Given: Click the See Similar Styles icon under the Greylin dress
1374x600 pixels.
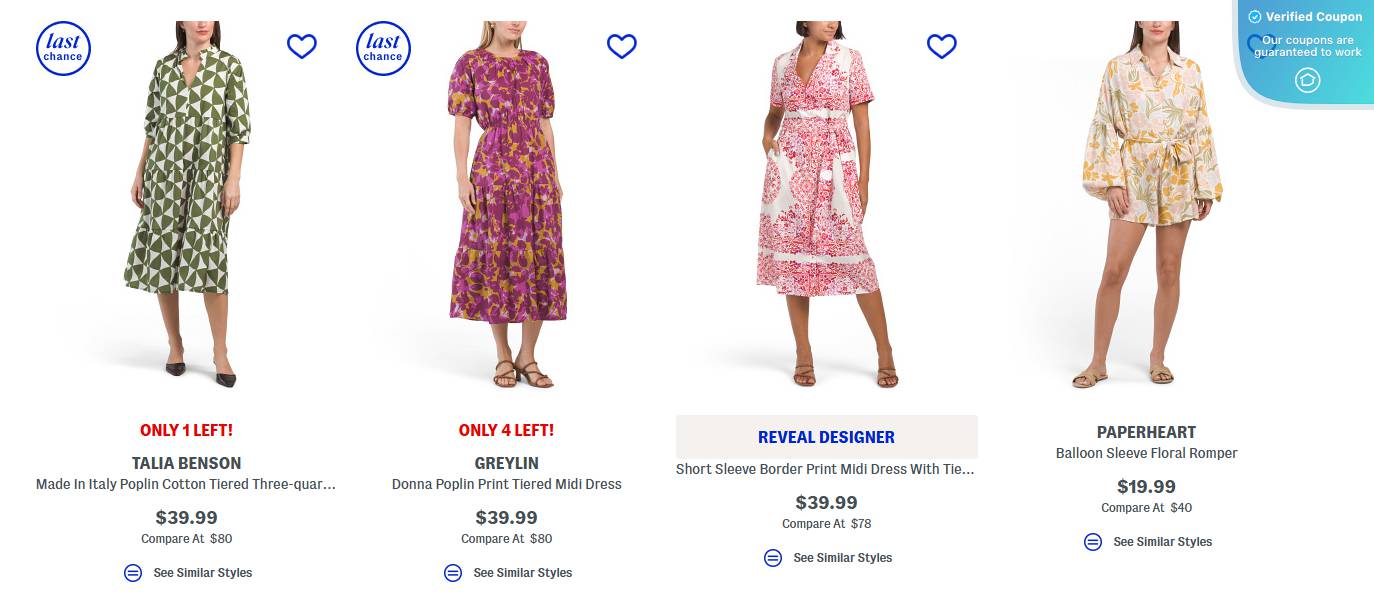Looking at the screenshot, I should tap(452, 573).
